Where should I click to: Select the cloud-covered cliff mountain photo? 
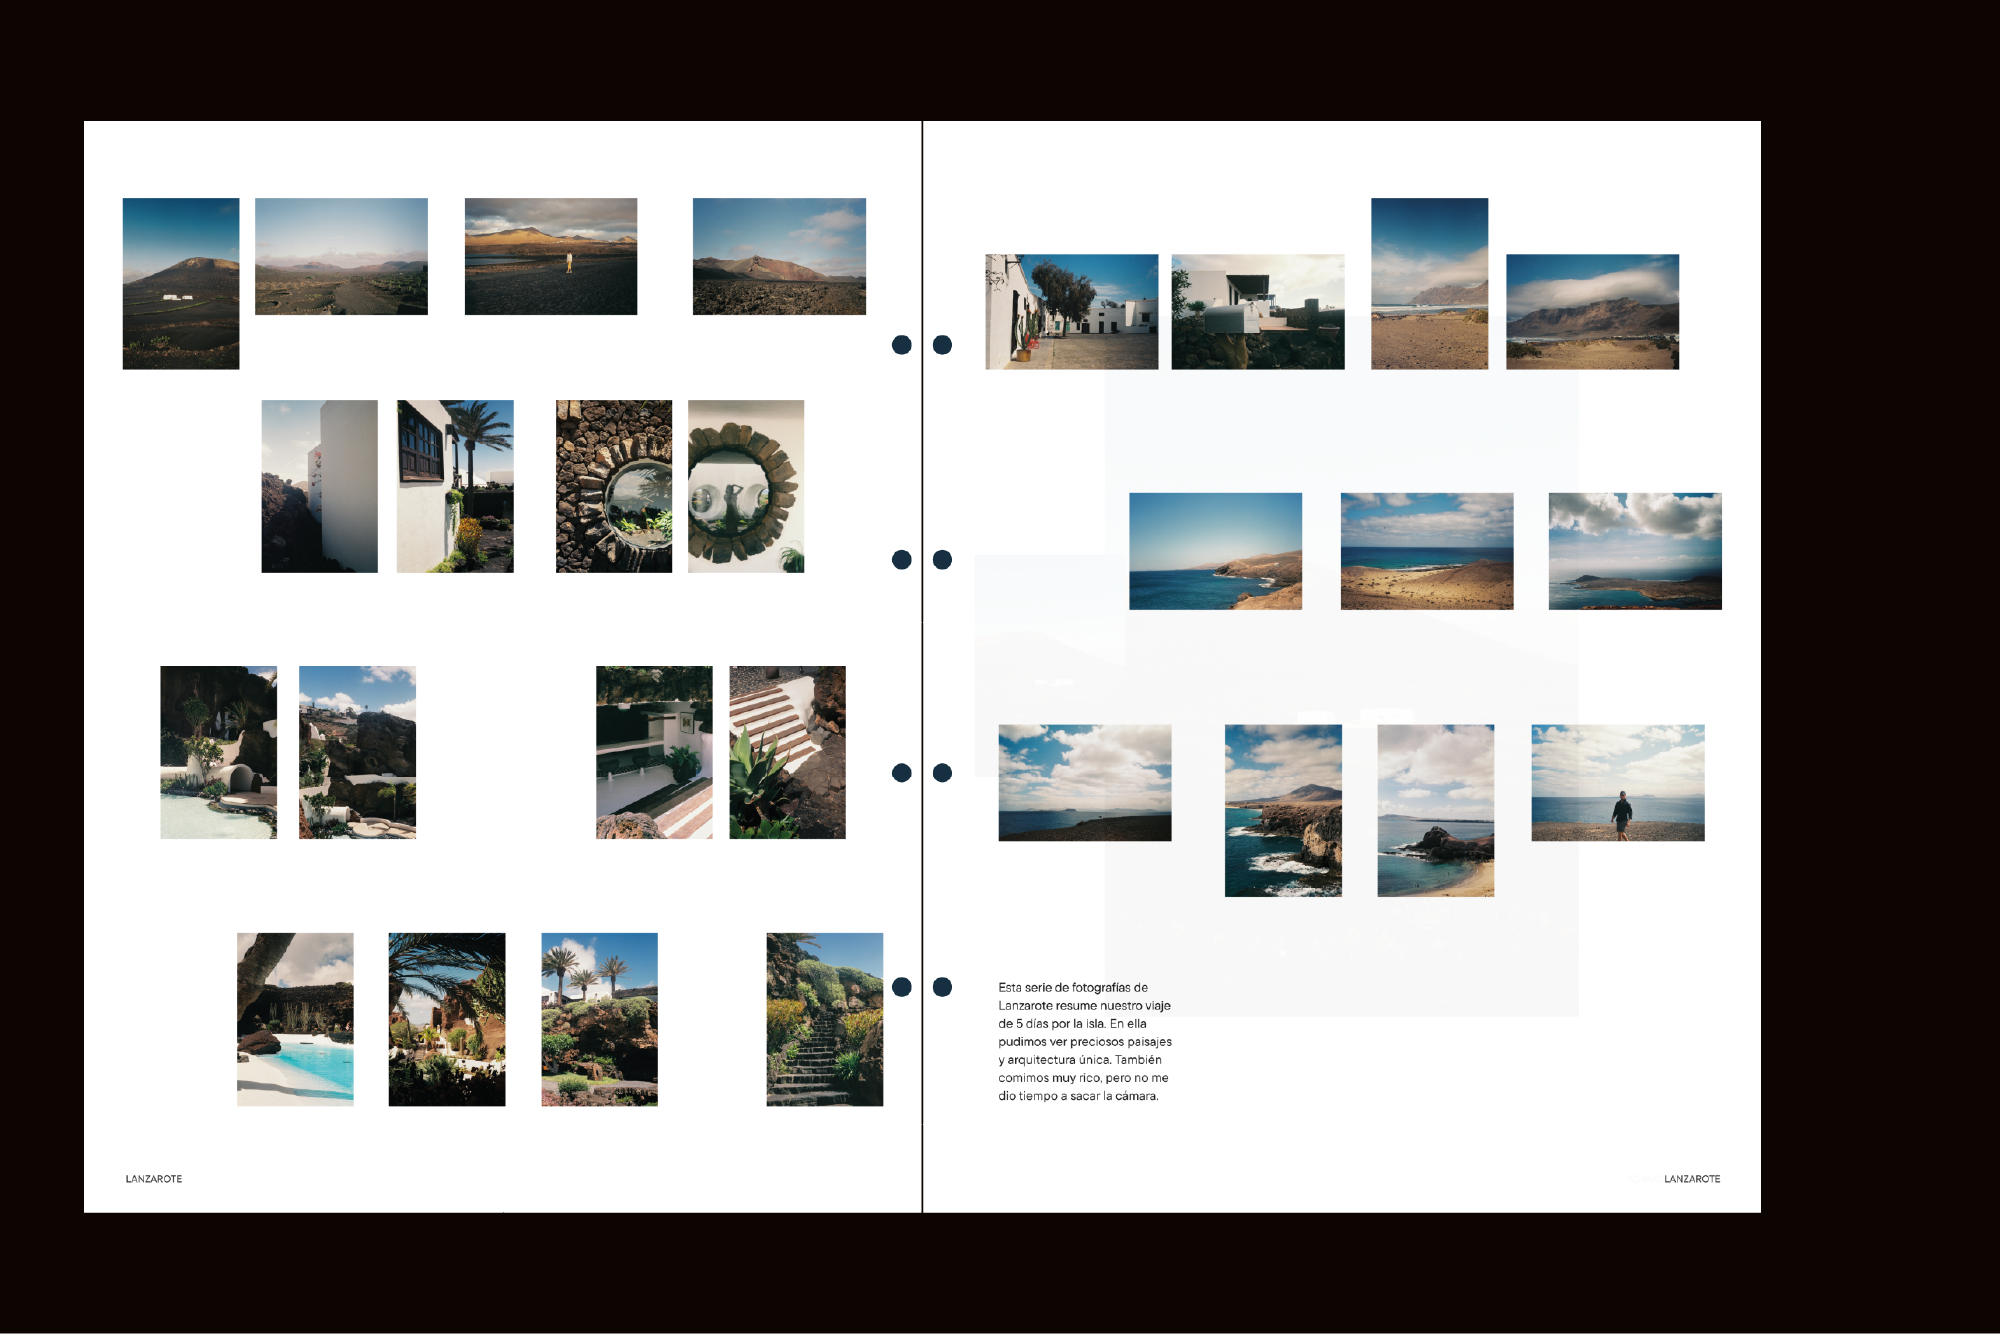coord(1592,311)
